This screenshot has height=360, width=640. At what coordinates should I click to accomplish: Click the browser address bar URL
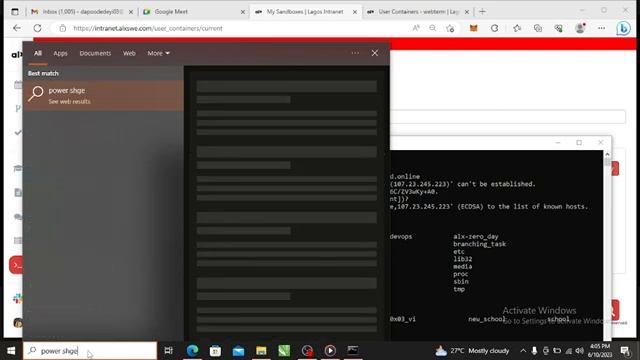point(148,29)
